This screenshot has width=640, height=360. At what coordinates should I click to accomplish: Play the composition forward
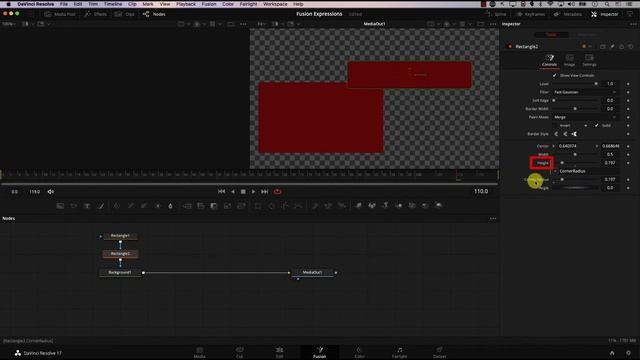(x=253, y=191)
